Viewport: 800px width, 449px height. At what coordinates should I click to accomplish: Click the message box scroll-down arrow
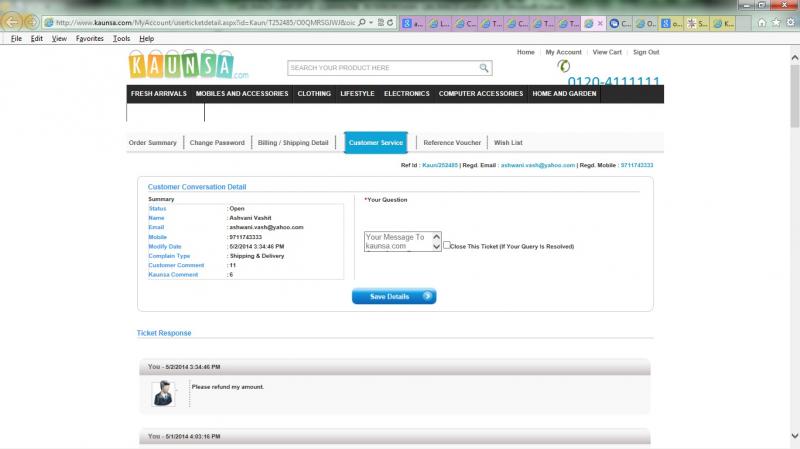436,246
